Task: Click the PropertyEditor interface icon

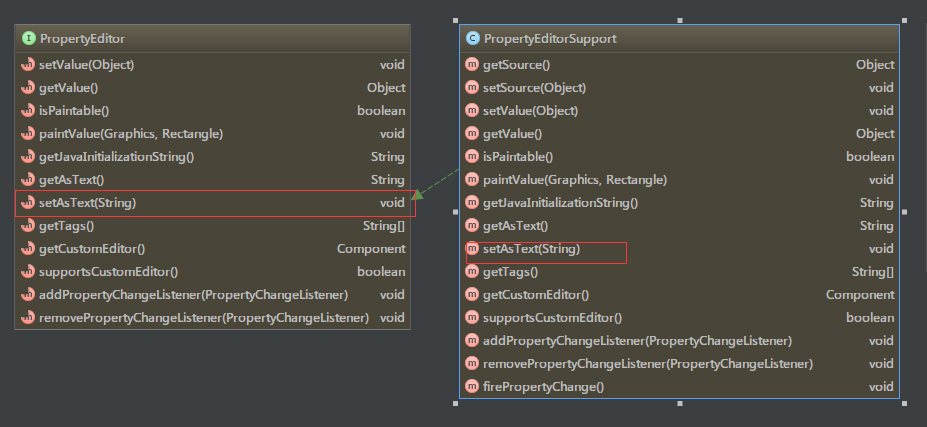Action: 28,38
